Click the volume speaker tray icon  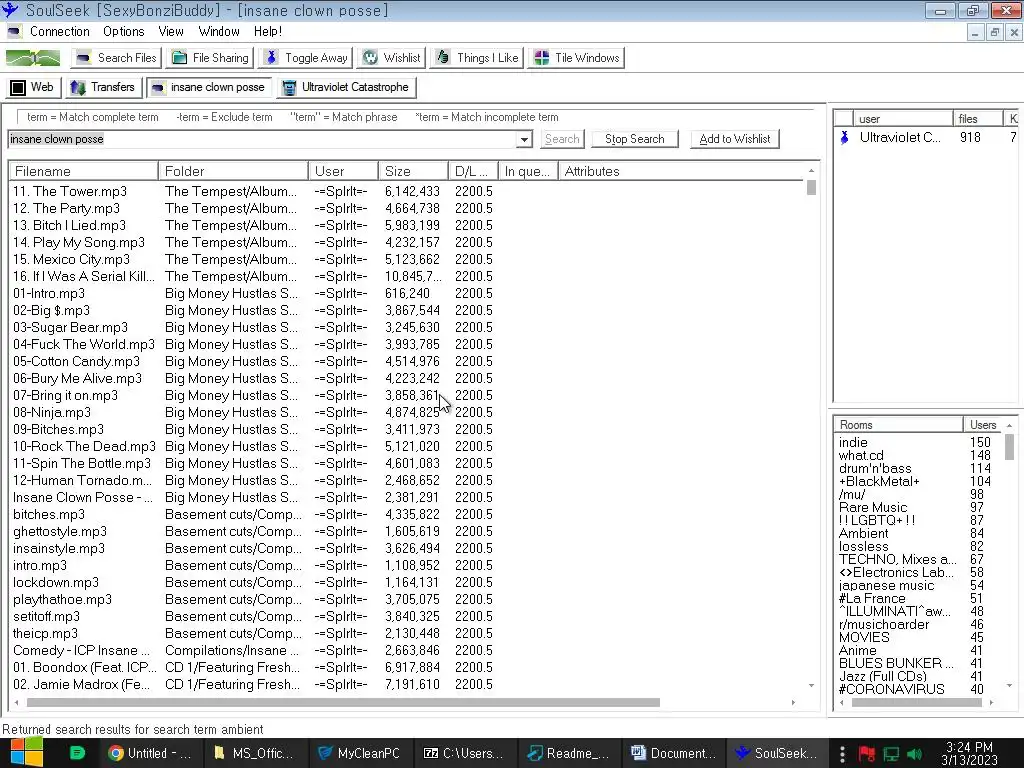pos(915,754)
